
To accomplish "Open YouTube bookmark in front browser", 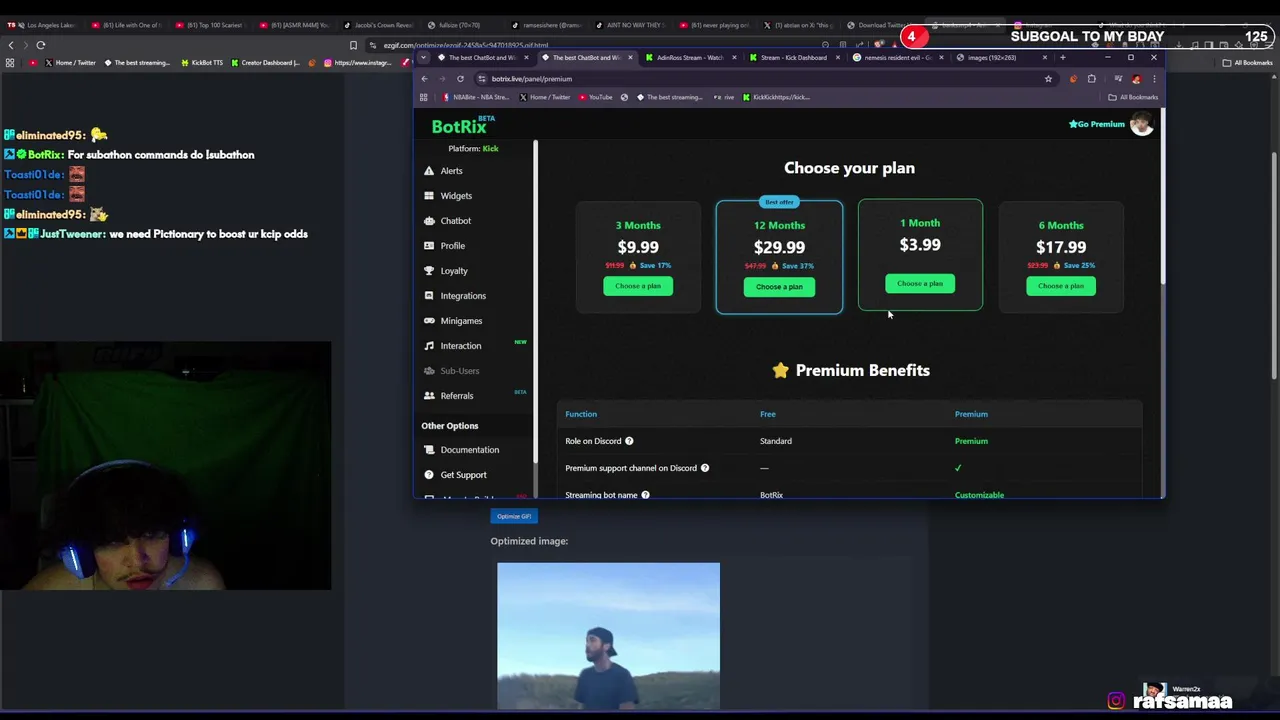I will [x=594, y=97].
